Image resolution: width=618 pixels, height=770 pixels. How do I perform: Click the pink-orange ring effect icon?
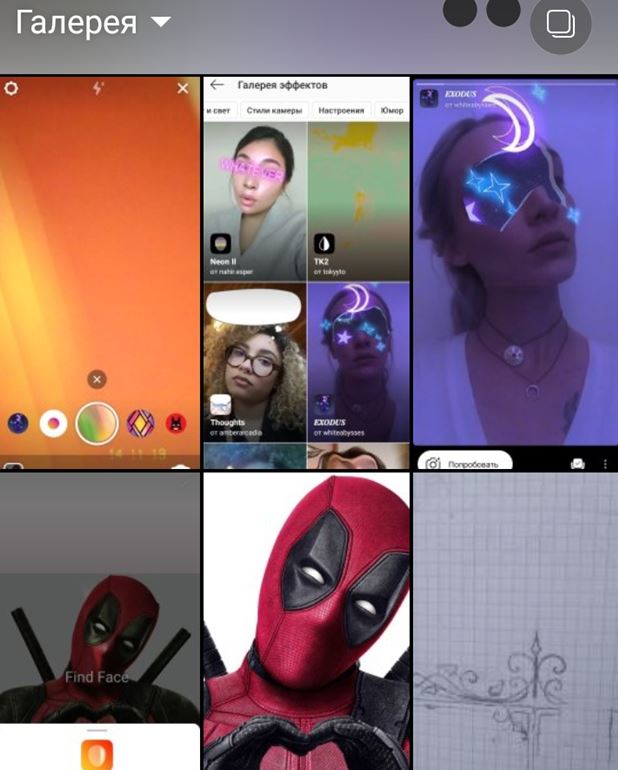54,423
